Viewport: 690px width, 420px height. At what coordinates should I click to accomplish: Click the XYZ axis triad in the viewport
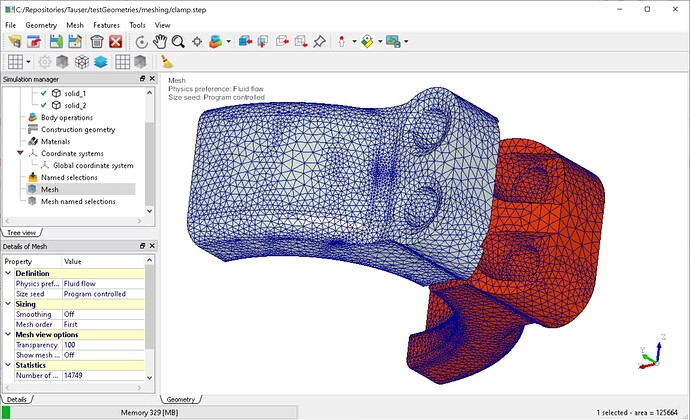pyautogui.click(x=652, y=352)
